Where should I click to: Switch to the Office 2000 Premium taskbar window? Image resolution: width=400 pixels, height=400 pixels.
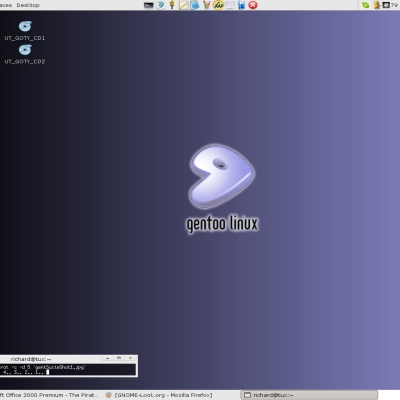click(49, 395)
